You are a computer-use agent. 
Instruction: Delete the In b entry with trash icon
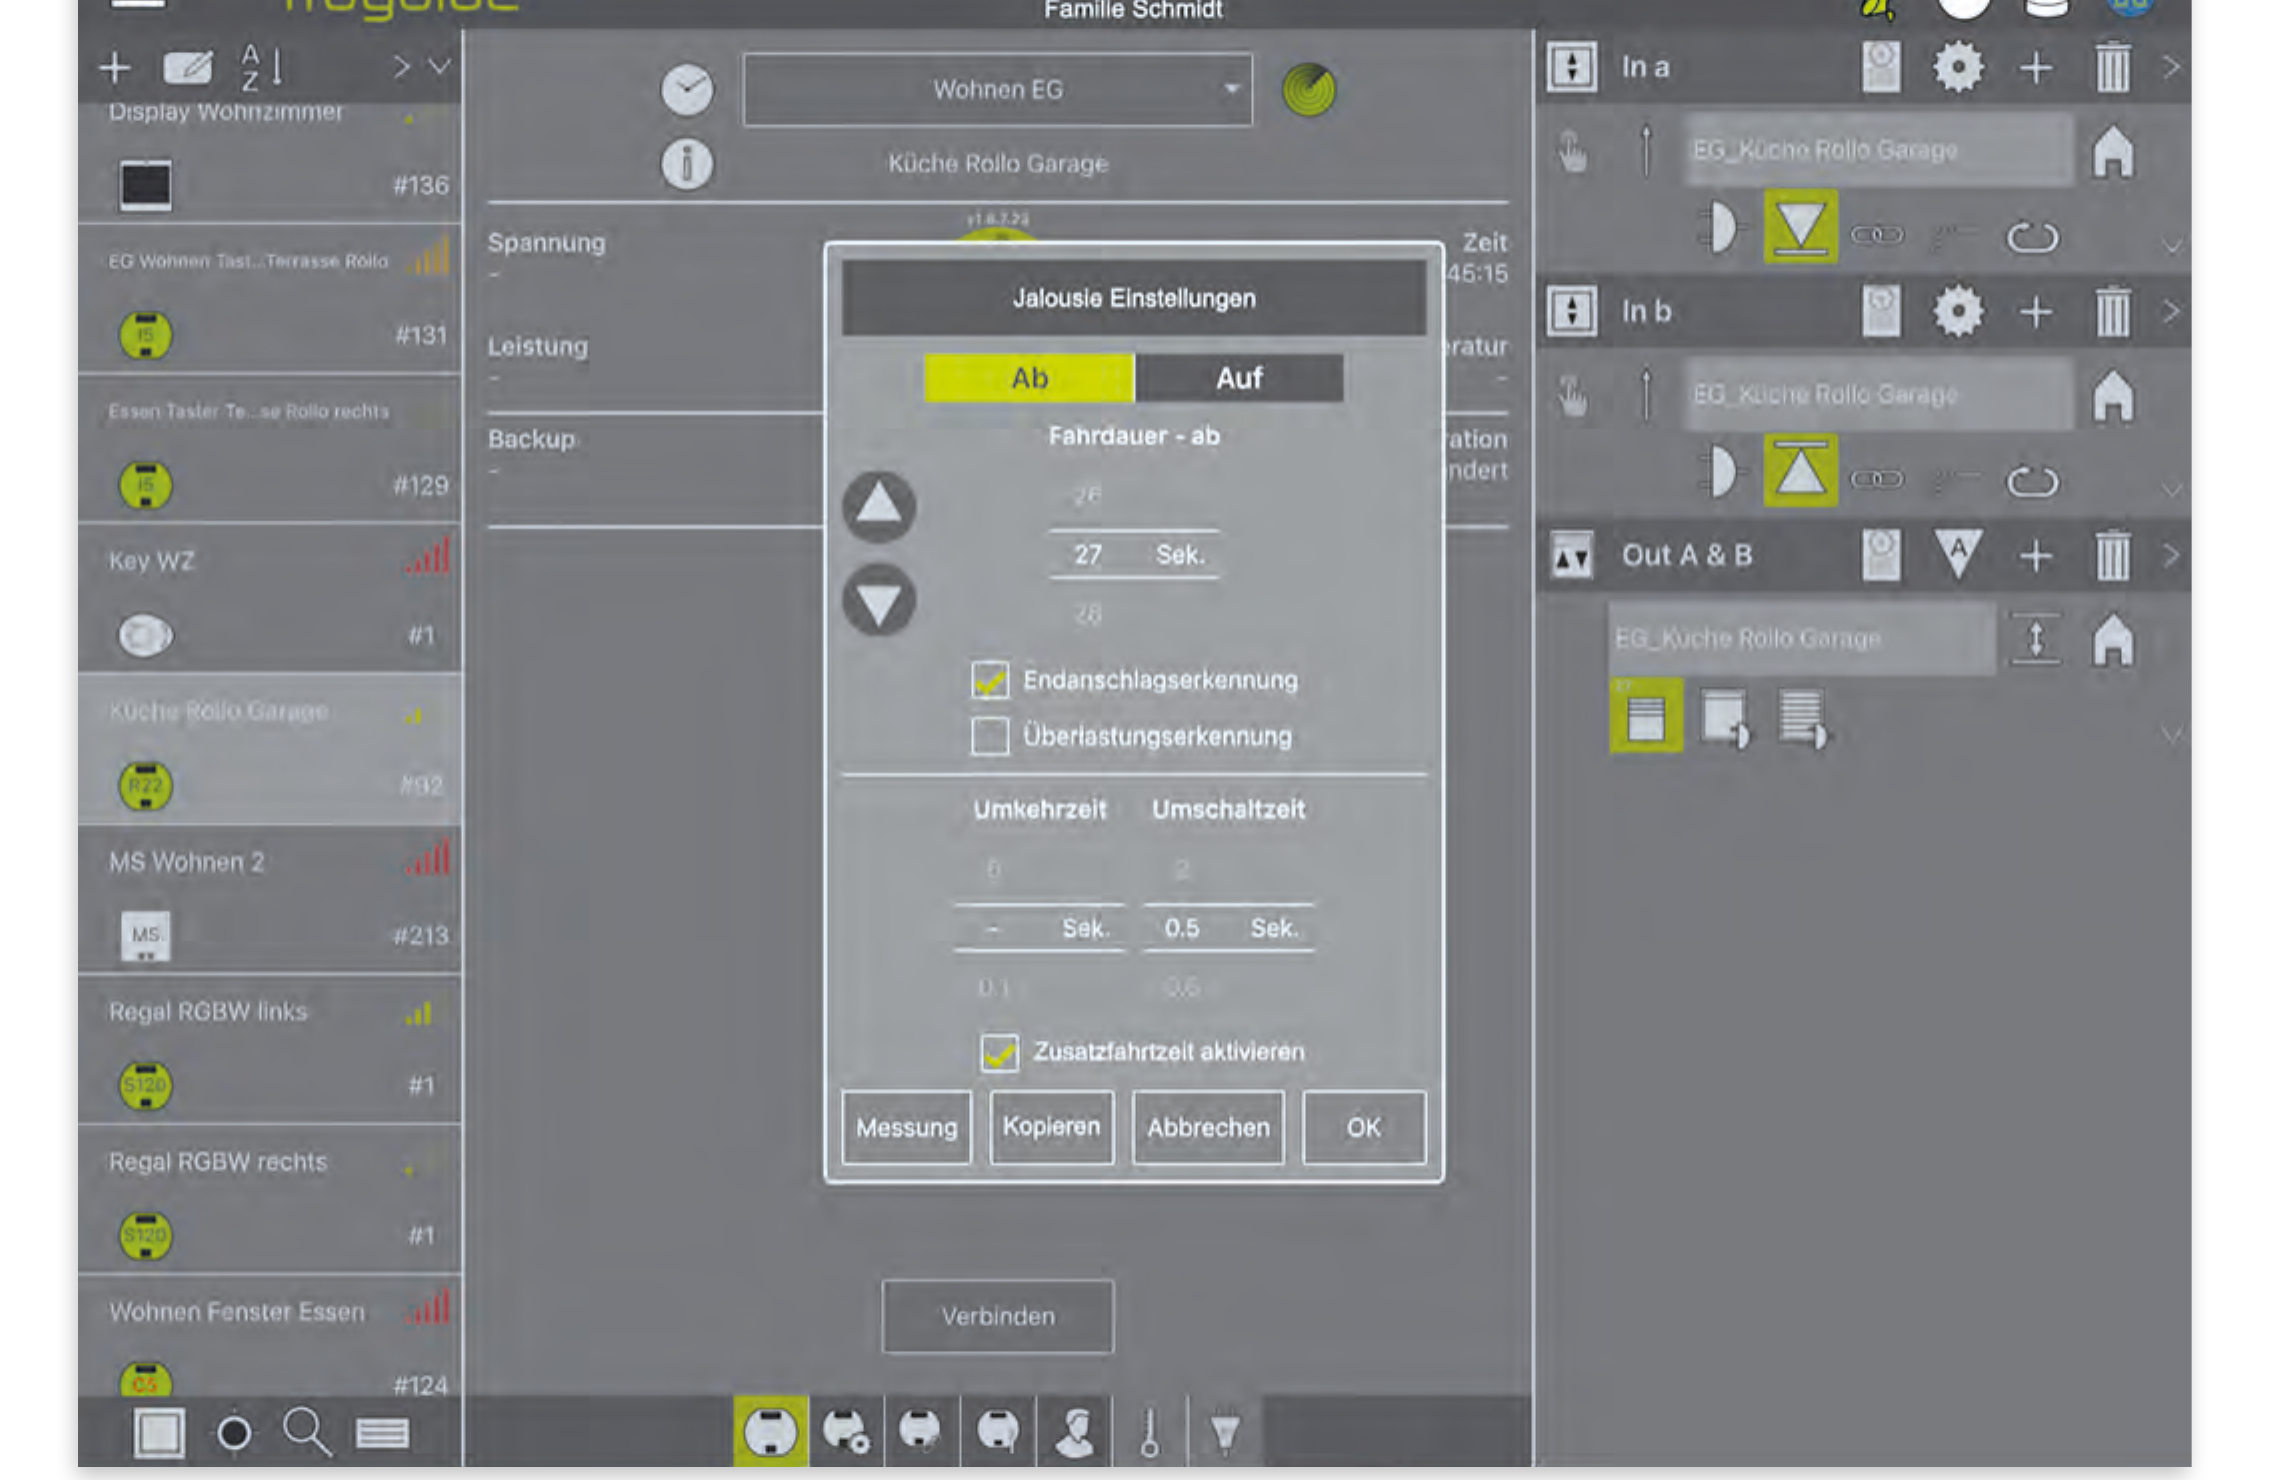coord(2112,311)
